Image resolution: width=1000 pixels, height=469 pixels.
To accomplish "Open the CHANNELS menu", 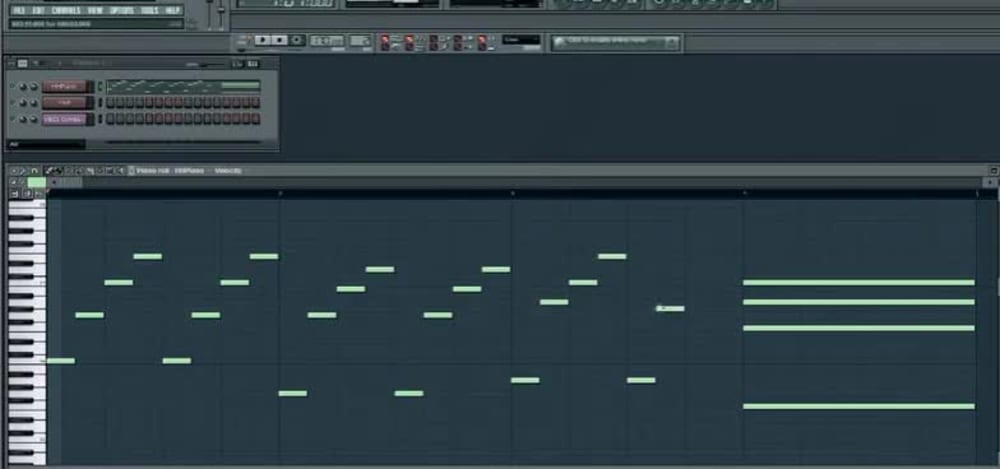I will (66, 10).
